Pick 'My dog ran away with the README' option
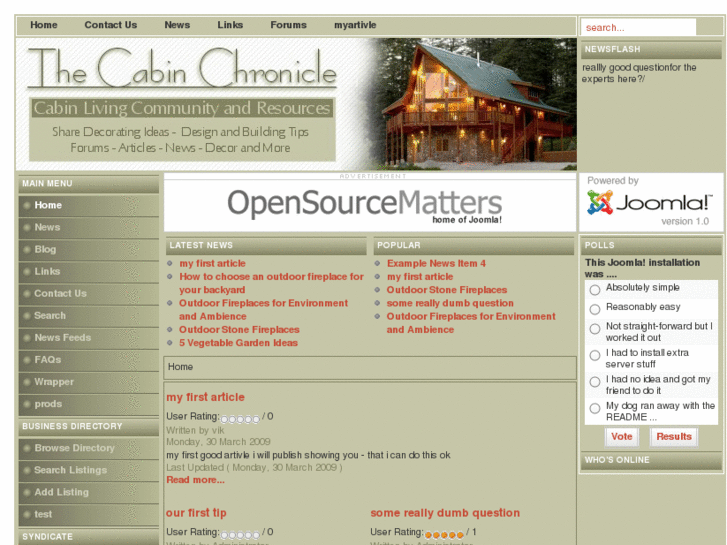 tap(595, 408)
